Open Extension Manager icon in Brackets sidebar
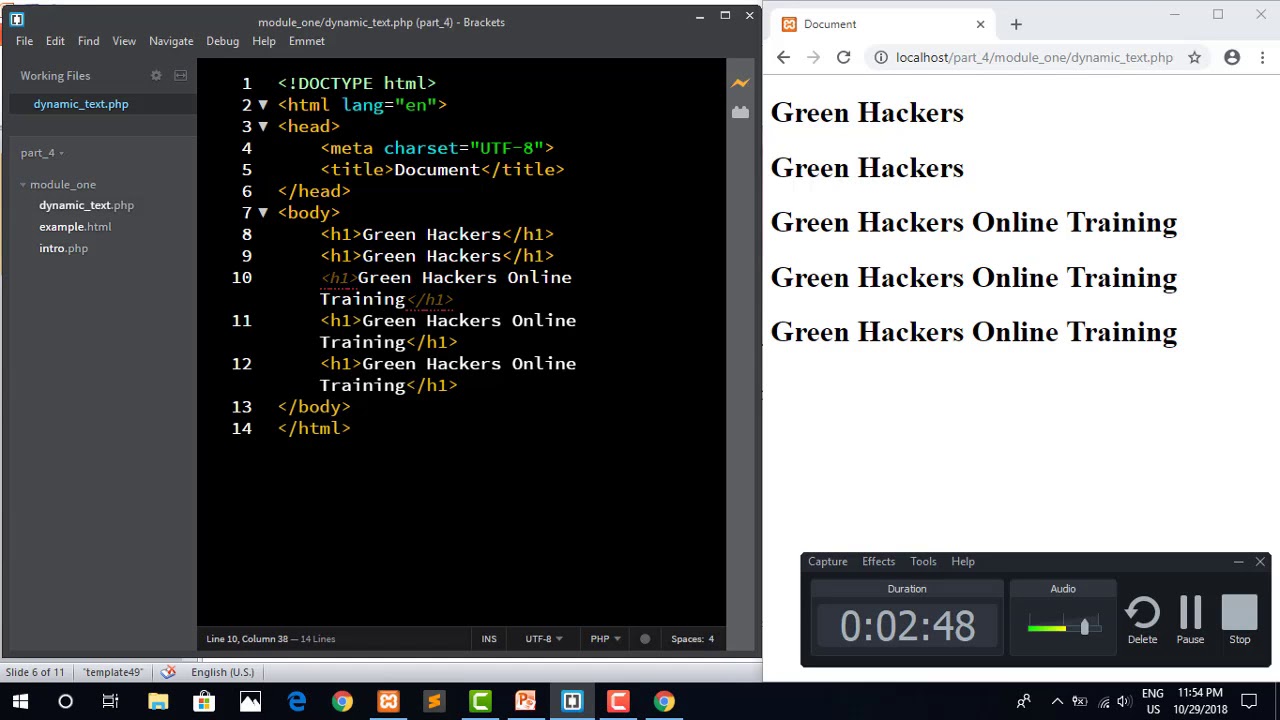Viewport: 1280px width, 720px height. click(x=740, y=113)
